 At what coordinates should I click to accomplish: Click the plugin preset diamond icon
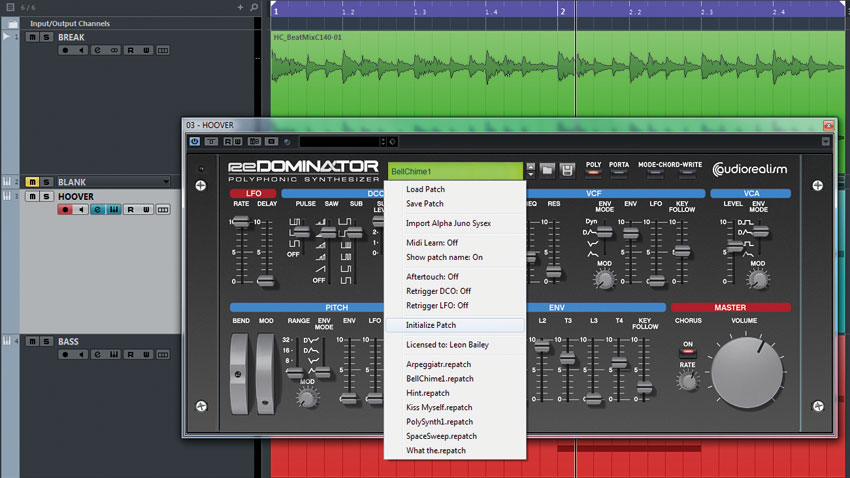[392, 142]
